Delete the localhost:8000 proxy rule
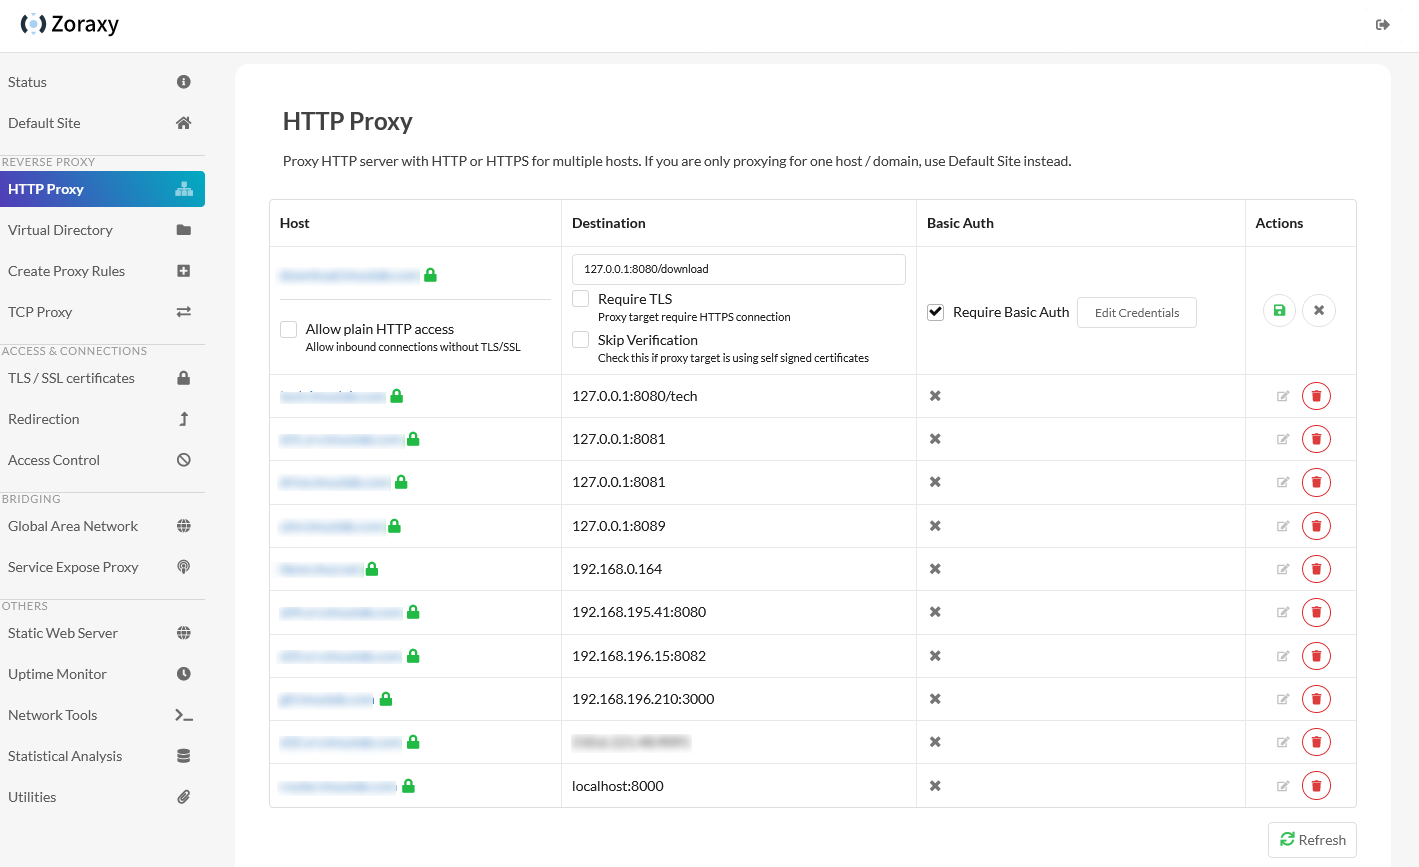 [1316, 785]
